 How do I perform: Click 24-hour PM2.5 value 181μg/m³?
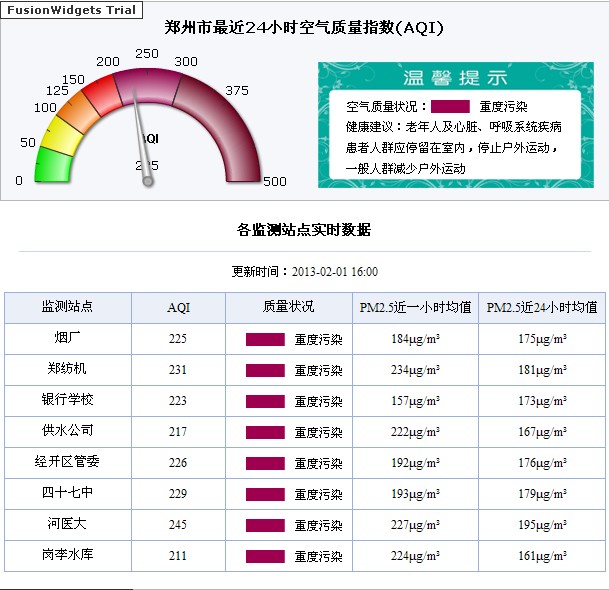point(542,370)
